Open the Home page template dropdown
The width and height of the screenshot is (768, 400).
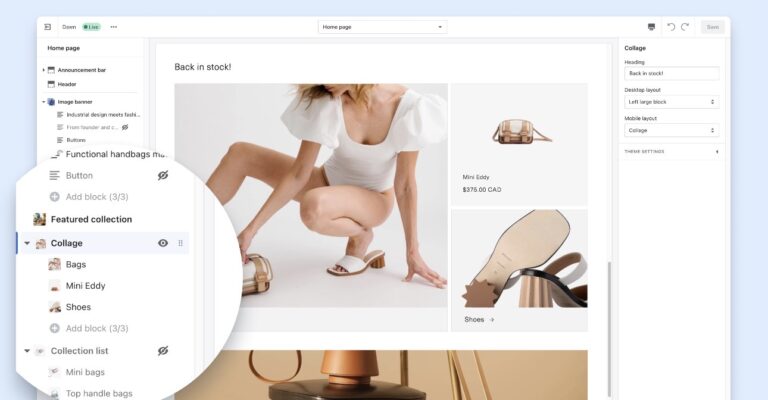click(383, 27)
